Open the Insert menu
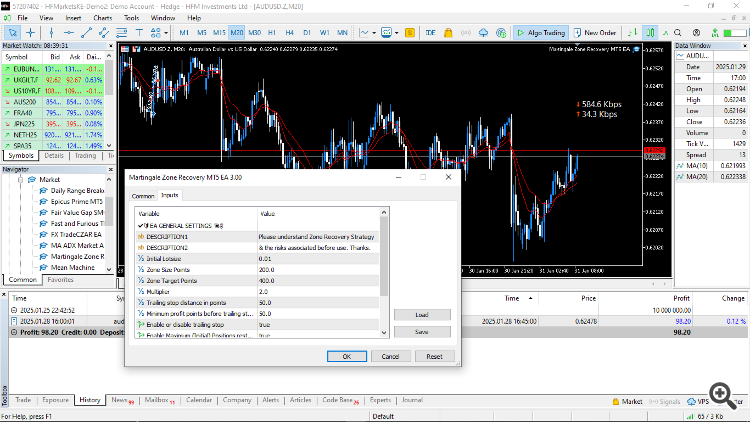The height and width of the screenshot is (422, 750). 73,18
